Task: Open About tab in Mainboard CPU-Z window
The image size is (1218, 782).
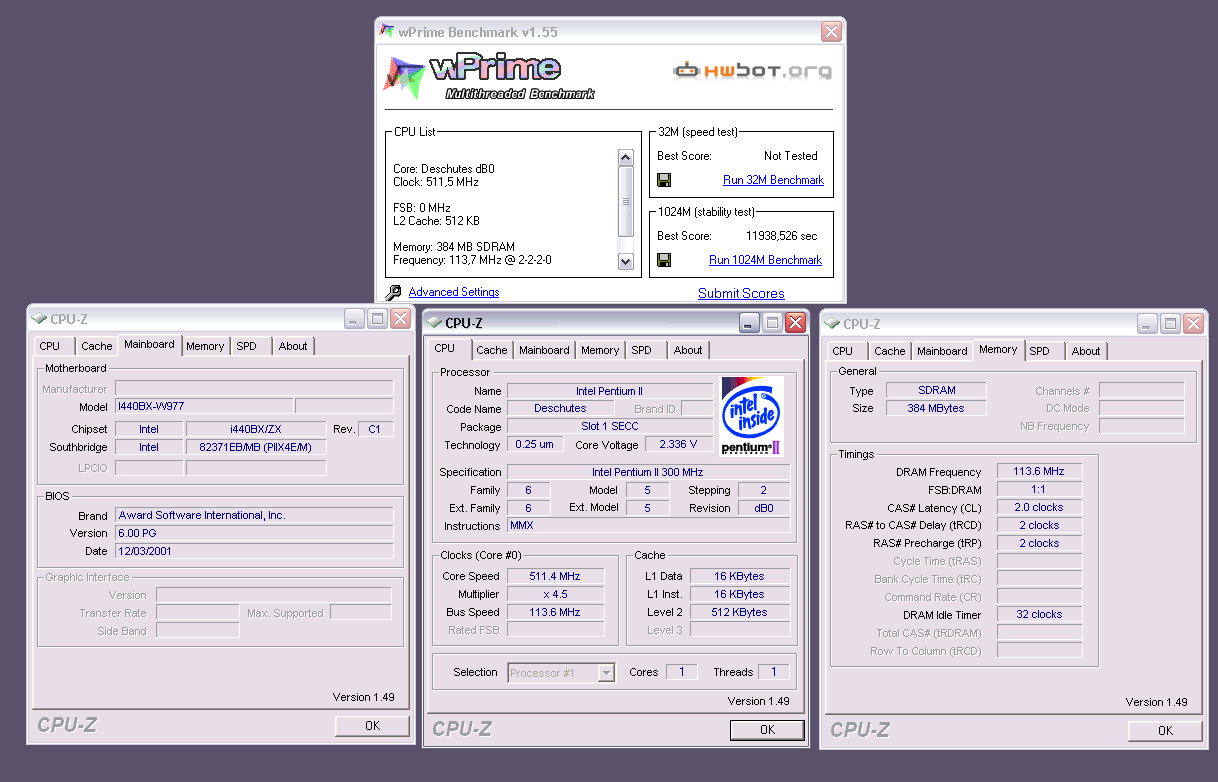Action: tap(293, 346)
